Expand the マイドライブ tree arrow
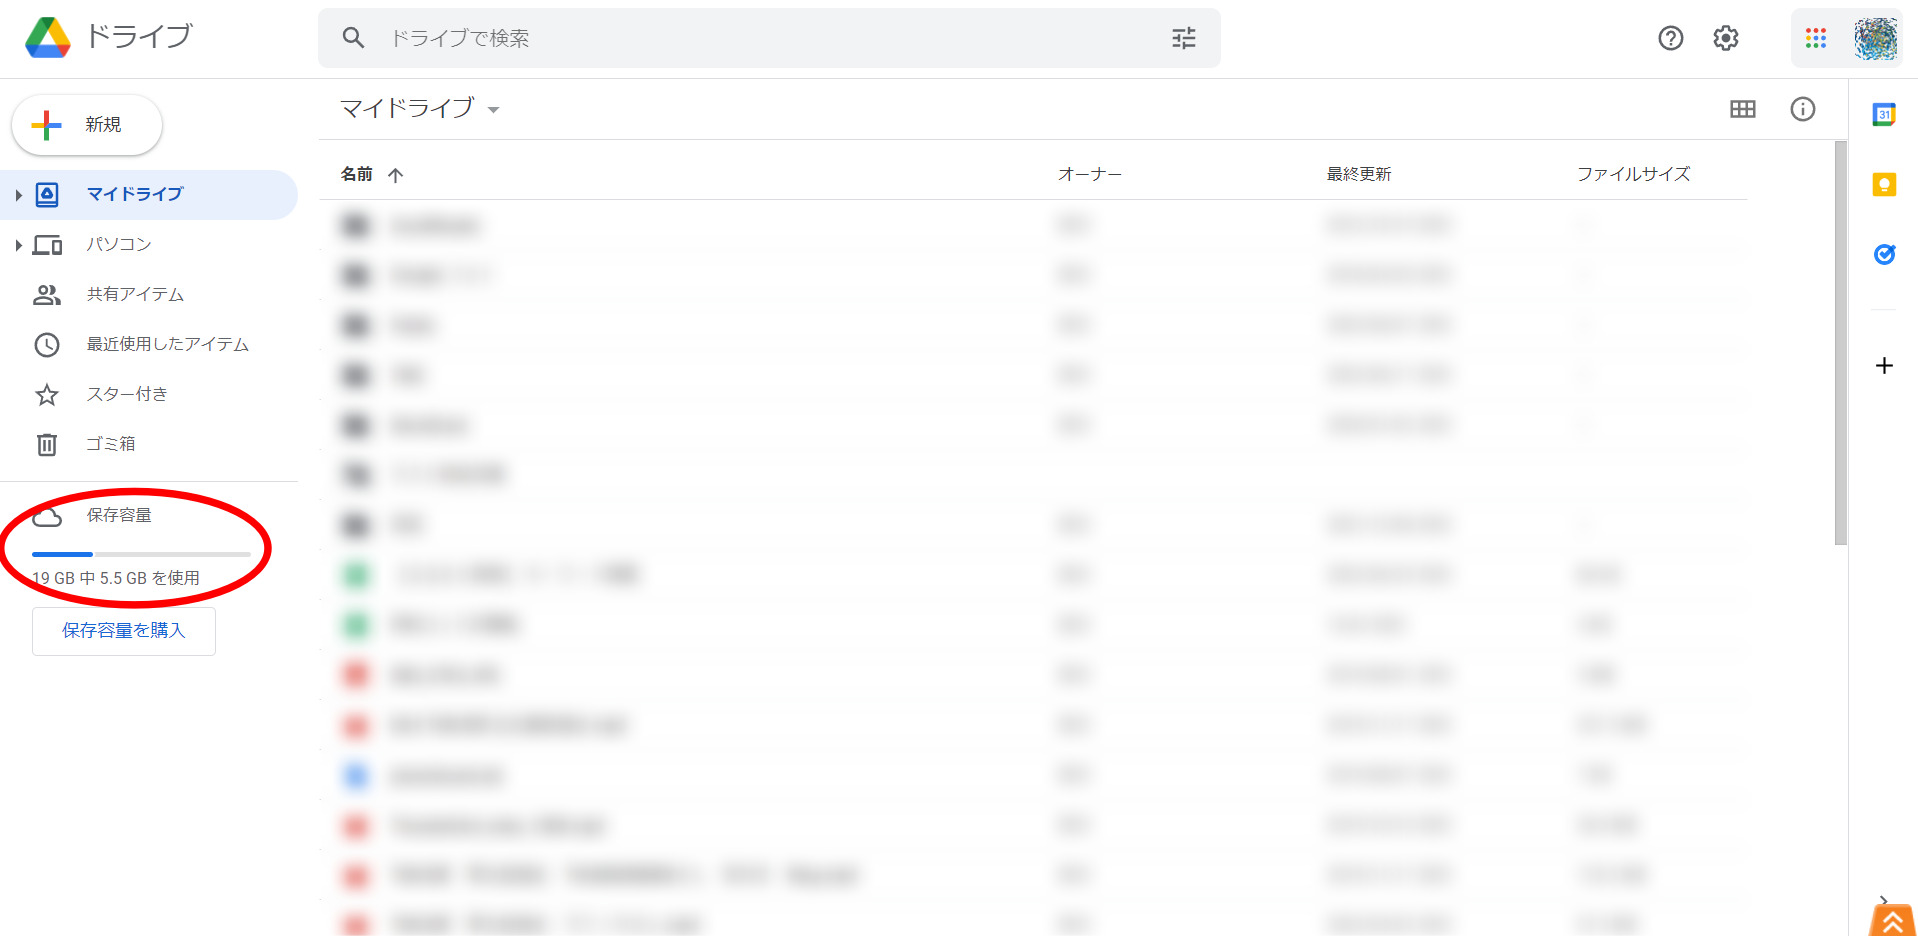The width and height of the screenshot is (1918, 936). click(x=18, y=195)
